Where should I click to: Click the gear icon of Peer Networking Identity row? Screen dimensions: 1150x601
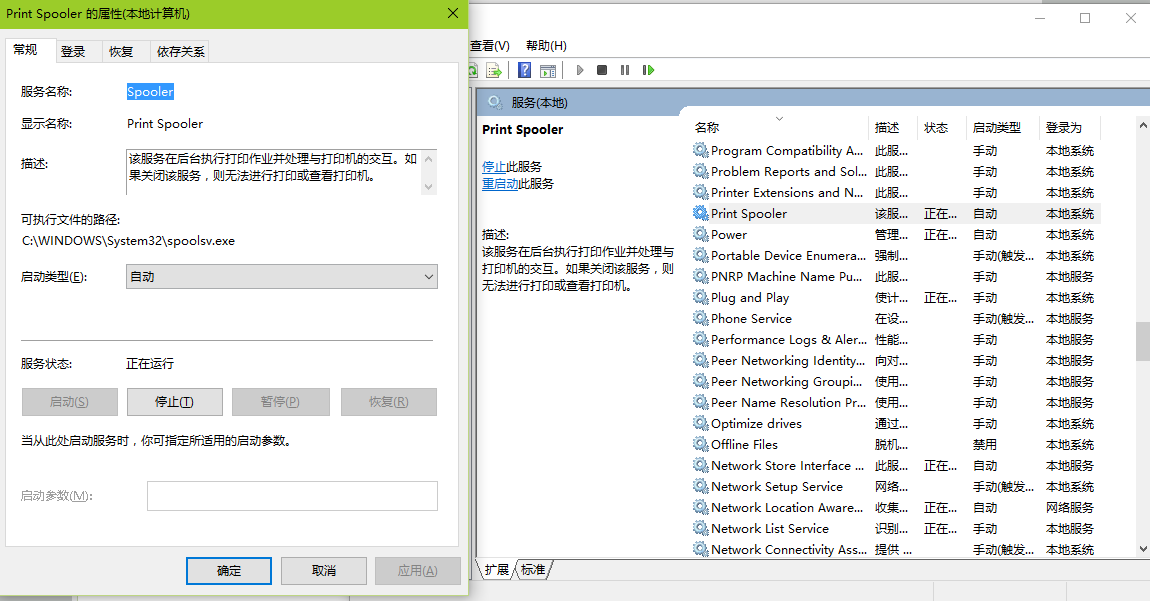click(700, 361)
